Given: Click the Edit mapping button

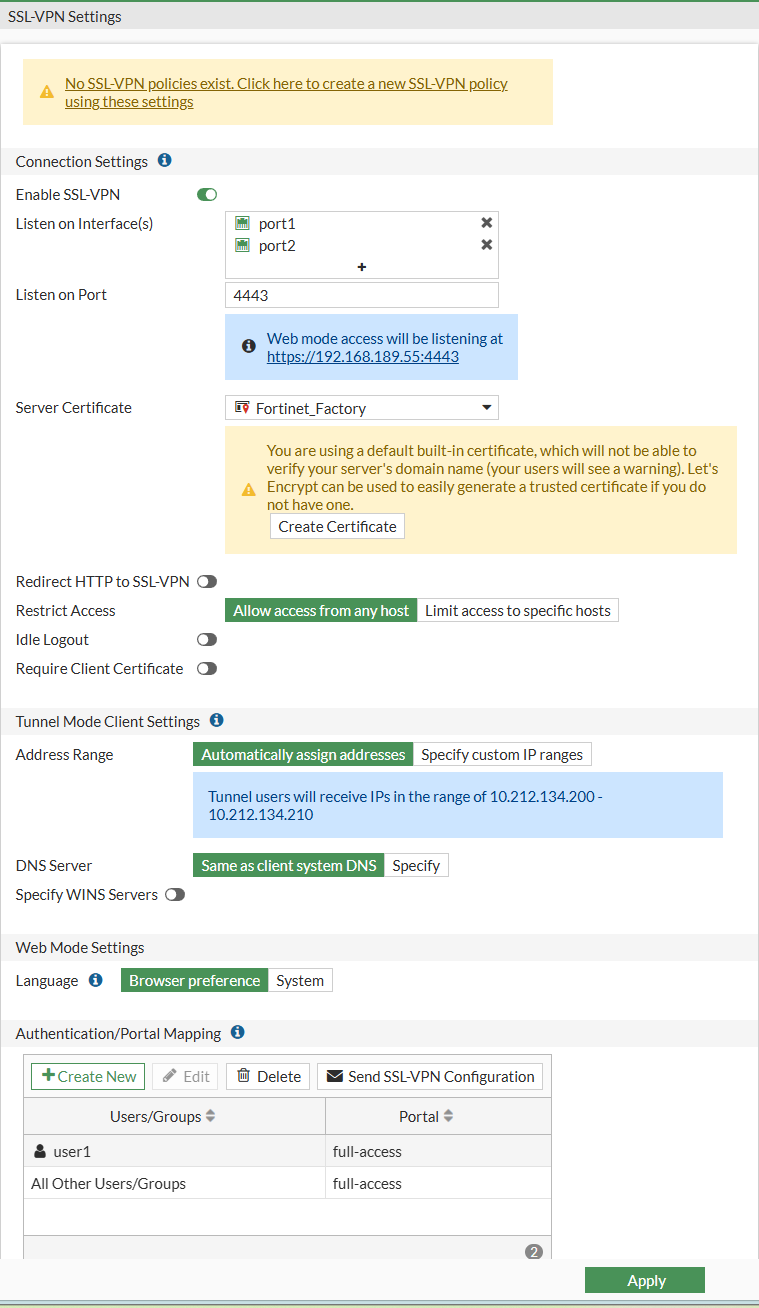Looking at the screenshot, I should coord(185,1076).
